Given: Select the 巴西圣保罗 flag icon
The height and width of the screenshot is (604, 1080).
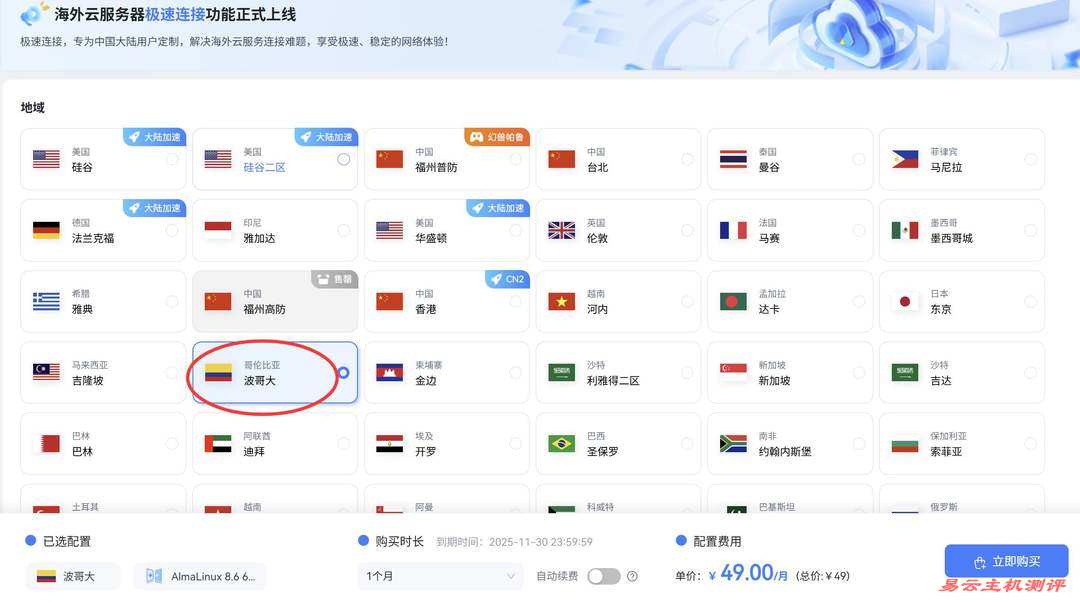Looking at the screenshot, I should [x=561, y=442].
